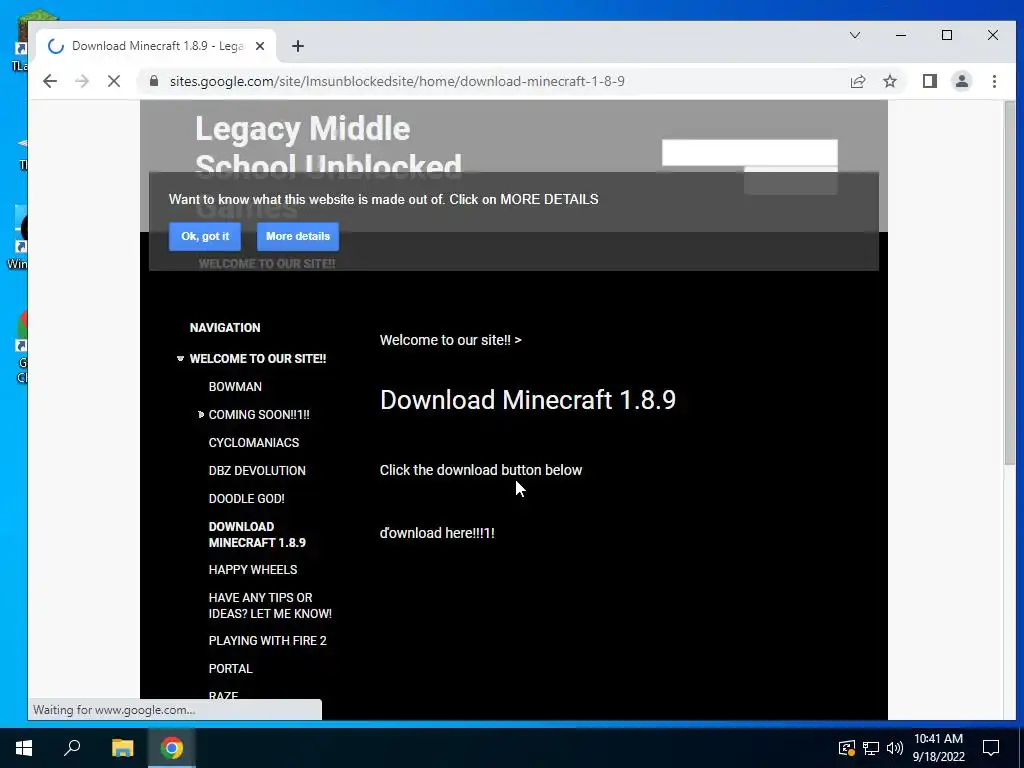The width and height of the screenshot is (1024, 768).
Task: Open Chrome's three-dot menu
Action: [x=994, y=81]
